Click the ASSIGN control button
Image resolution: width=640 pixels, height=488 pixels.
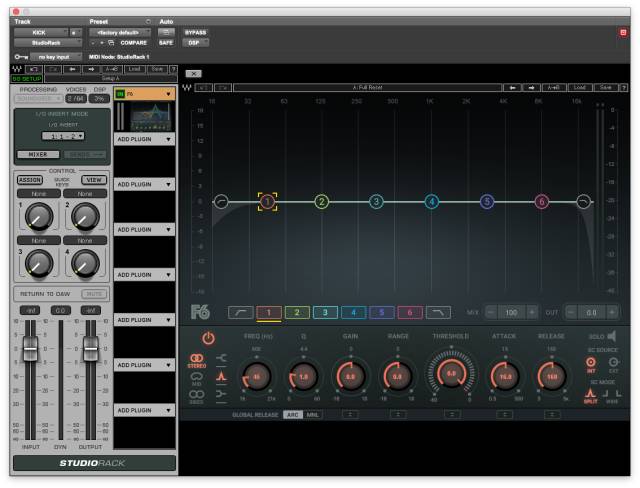pos(30,180)
